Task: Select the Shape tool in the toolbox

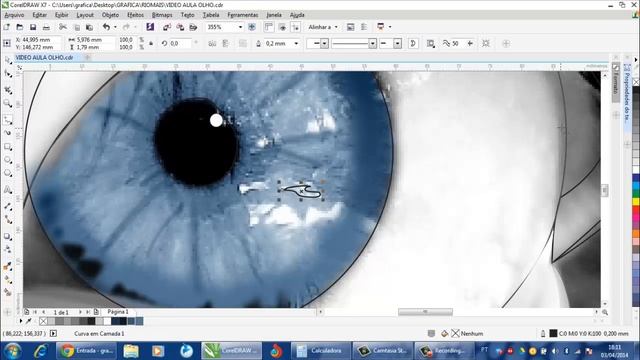Action: 8,74
